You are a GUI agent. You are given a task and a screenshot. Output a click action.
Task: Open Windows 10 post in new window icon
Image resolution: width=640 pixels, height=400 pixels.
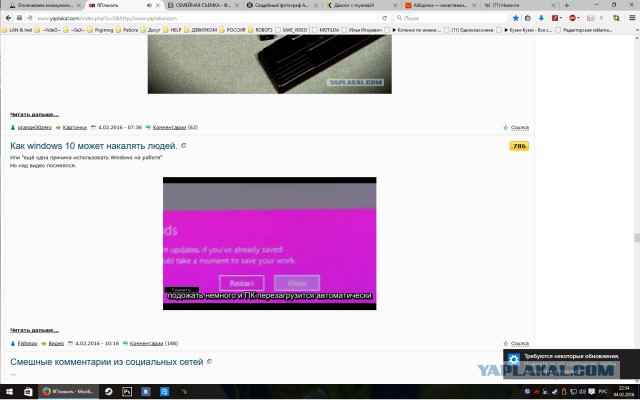(x=183, y=145)
